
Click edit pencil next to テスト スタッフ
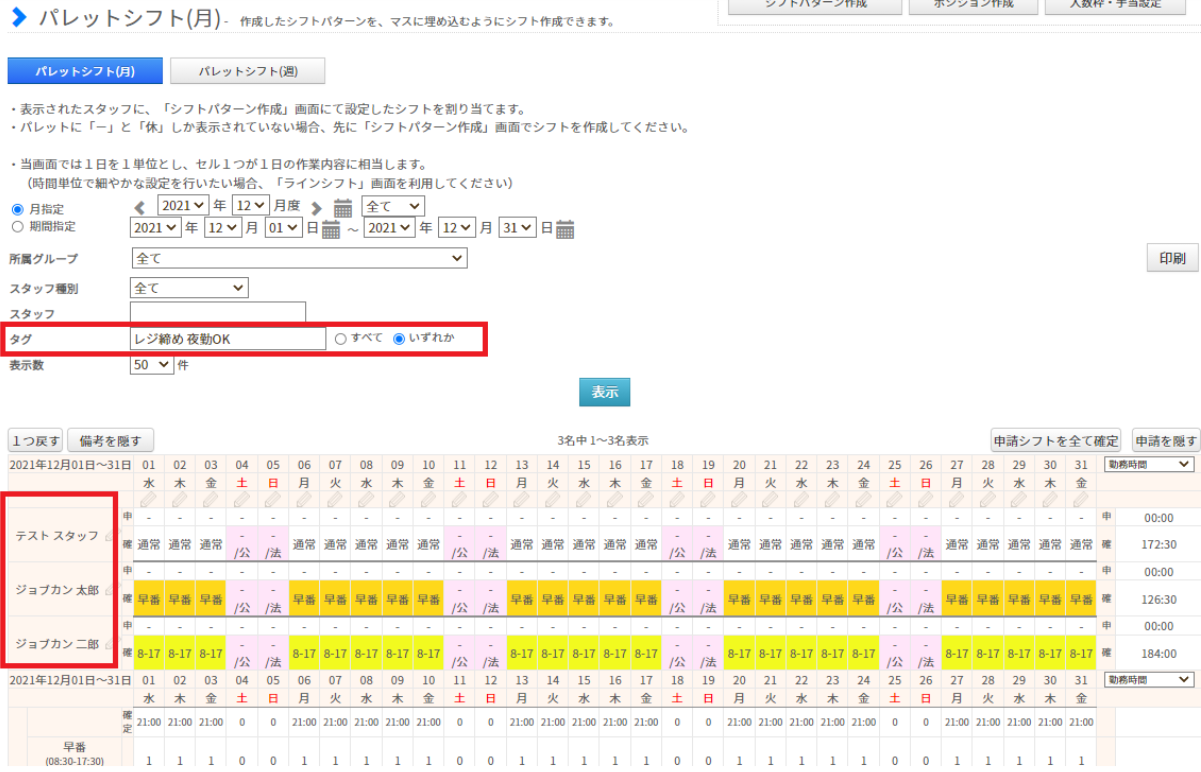[x=109, y=537]
